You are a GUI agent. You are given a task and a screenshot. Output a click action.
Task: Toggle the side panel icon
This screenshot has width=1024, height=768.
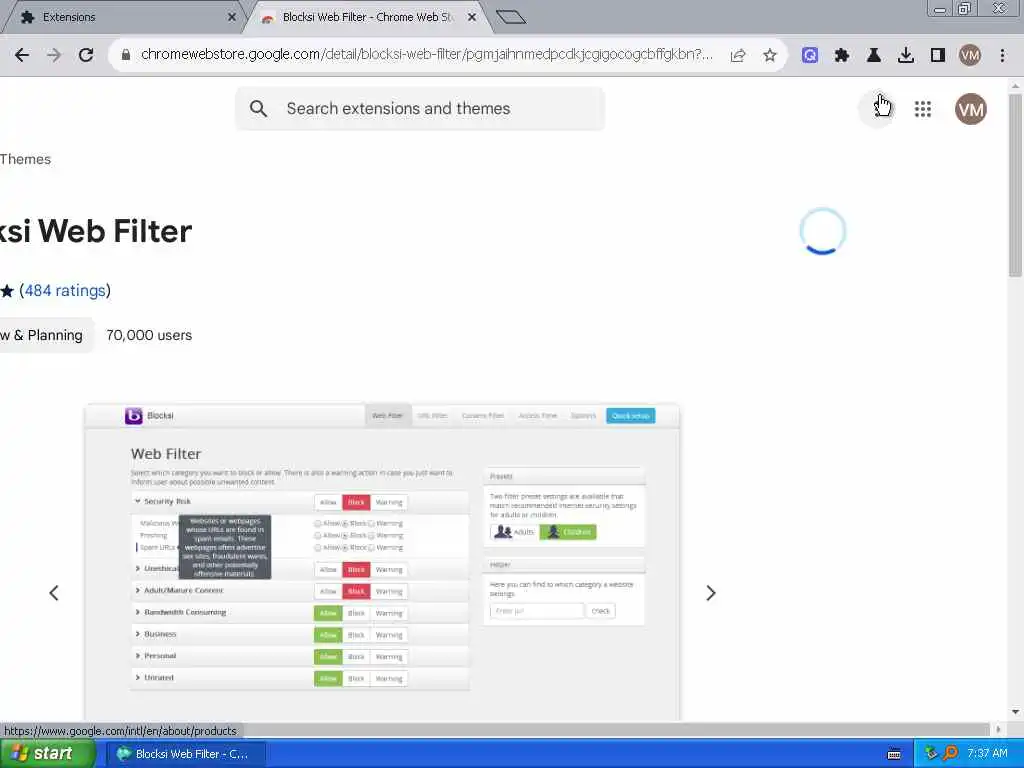938,56
